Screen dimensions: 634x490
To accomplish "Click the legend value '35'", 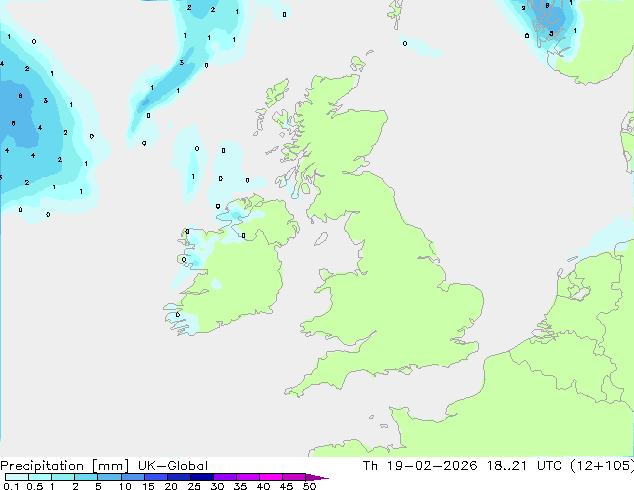I will click(x=240, y=486).
